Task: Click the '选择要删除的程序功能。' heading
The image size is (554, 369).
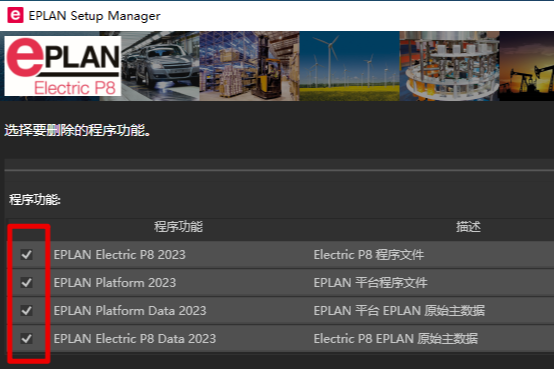Action: point(78,130)
